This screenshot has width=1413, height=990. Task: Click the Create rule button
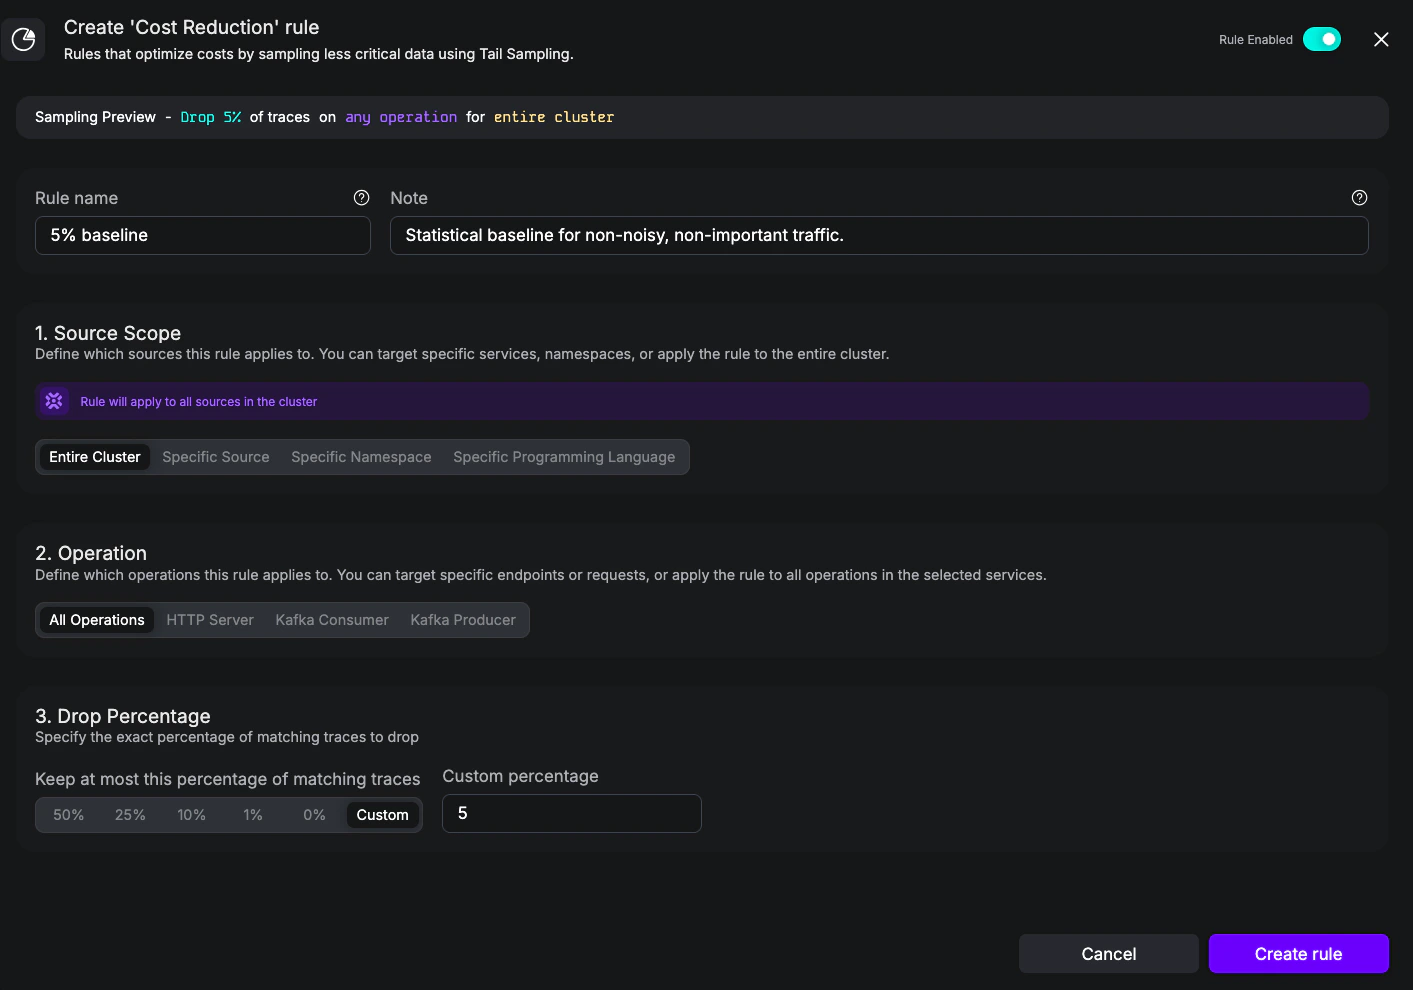tap(1299, 954)
